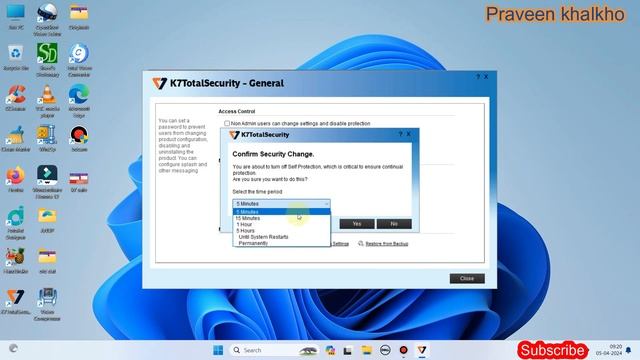Open help in Confirm Security Change dialog
This screenshot has width=640, height=360.
pyautogui.click(x=400, y=134)
